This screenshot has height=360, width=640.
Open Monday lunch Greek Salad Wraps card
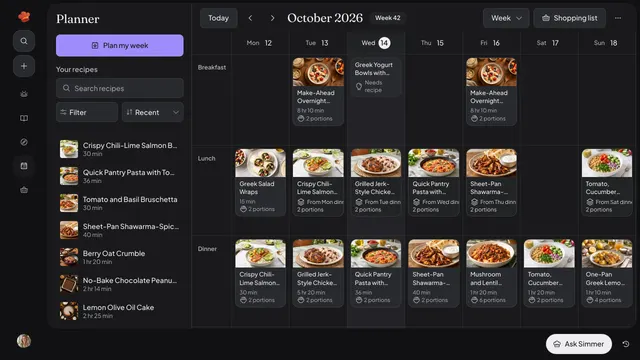pyautogui.click(x=260, y=182)
